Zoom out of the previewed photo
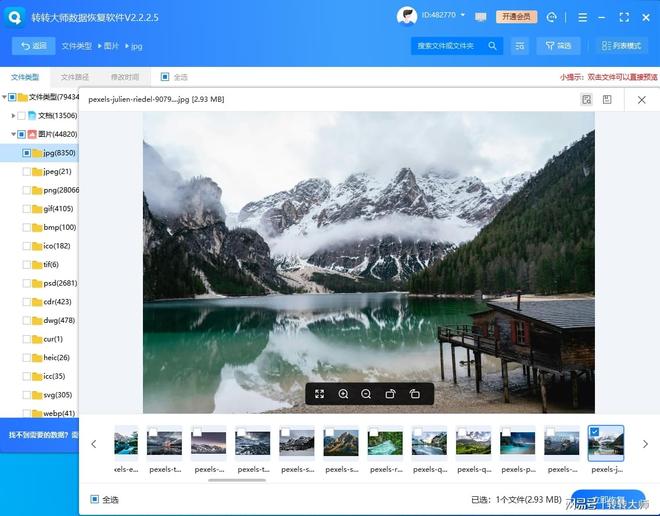The image size is (660, 516). pos(366,394)
